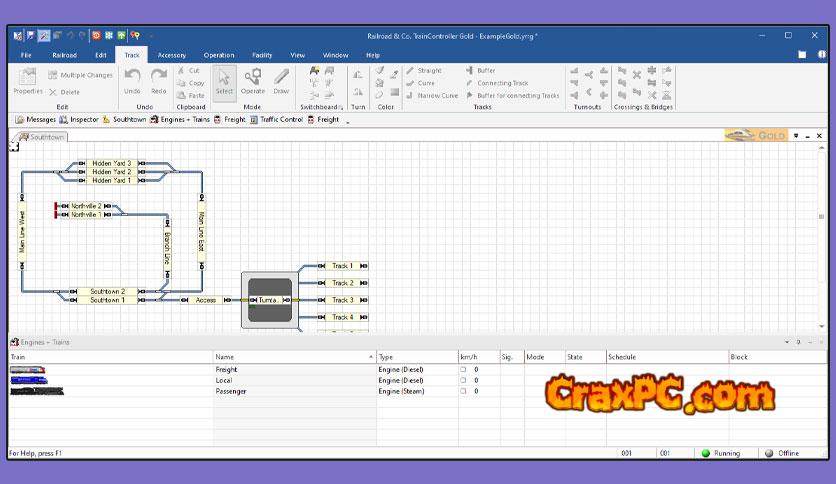Image resolution: width=836 pixels, height=484 pixels.
Task: Click the Undo arrow icon
Action: tap(132, 80)
